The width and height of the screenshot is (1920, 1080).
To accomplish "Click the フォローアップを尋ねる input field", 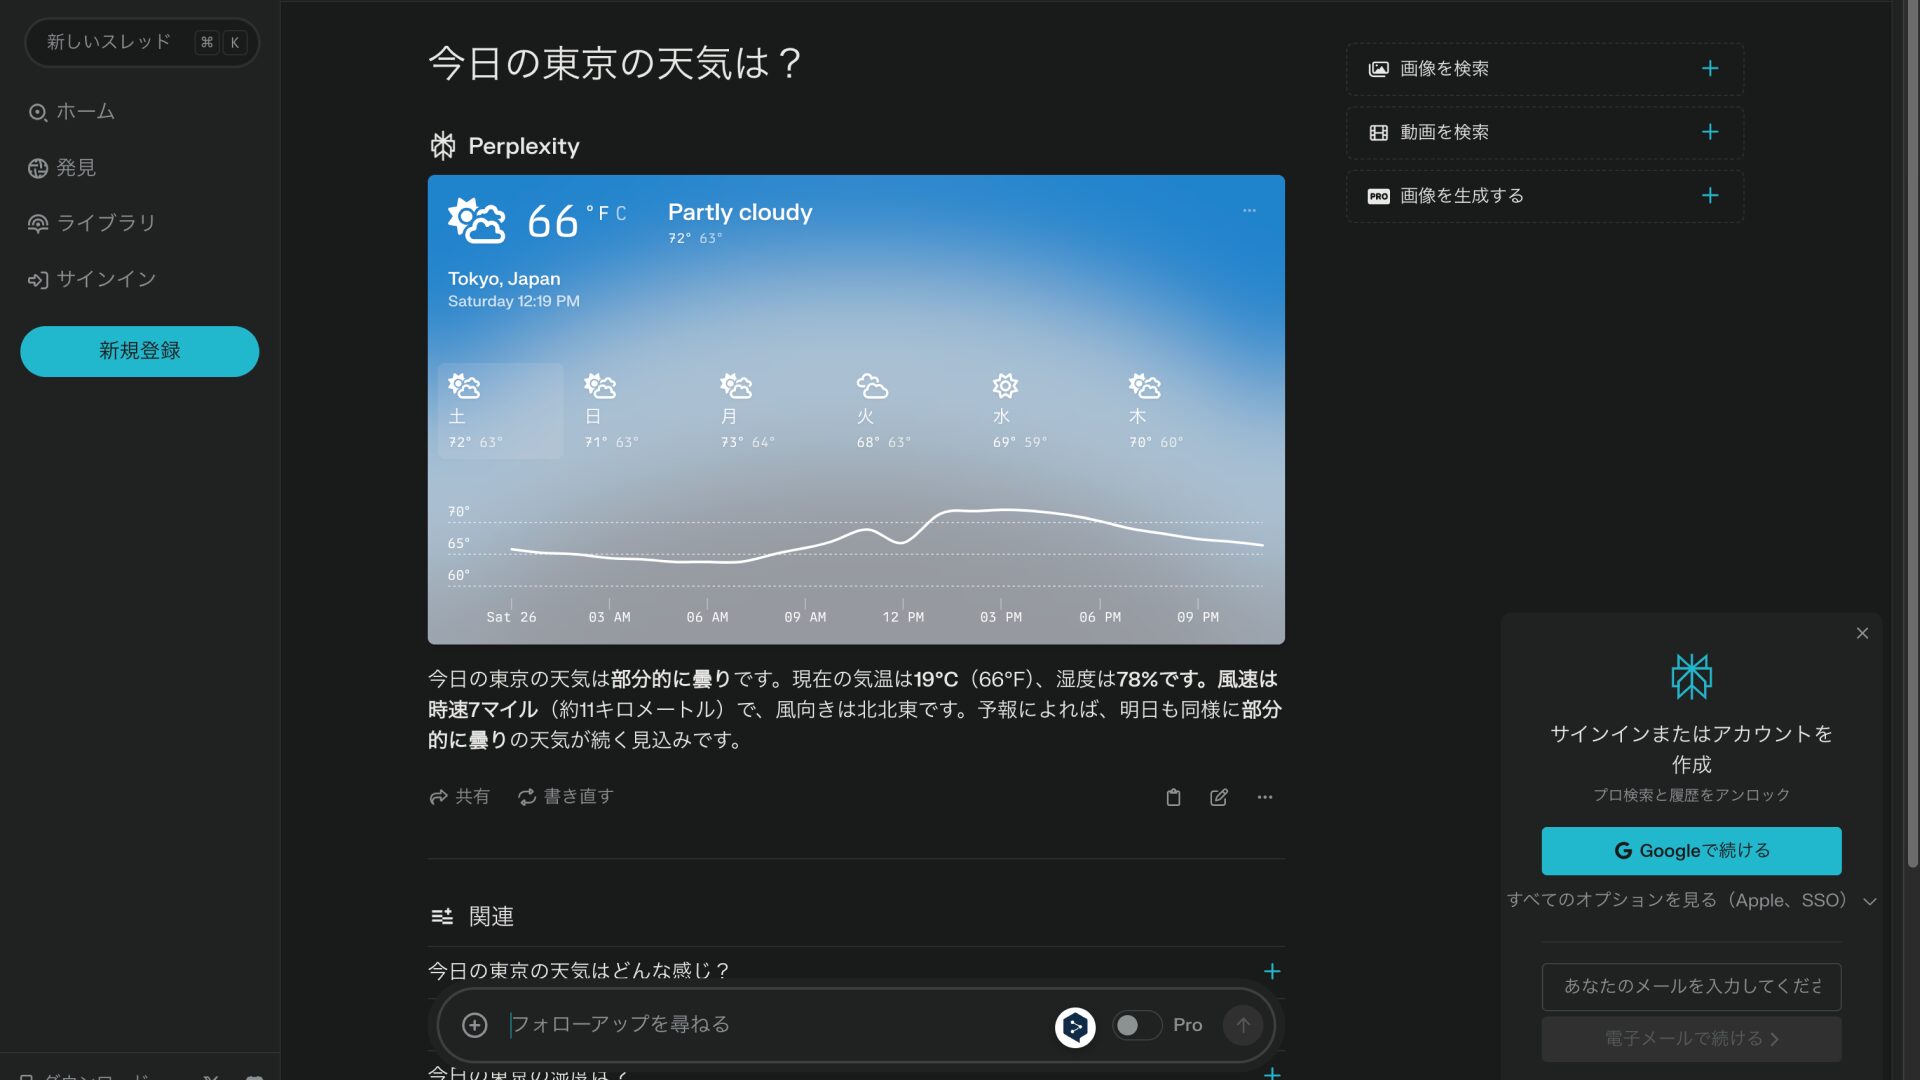I will tap(700, 1025).
